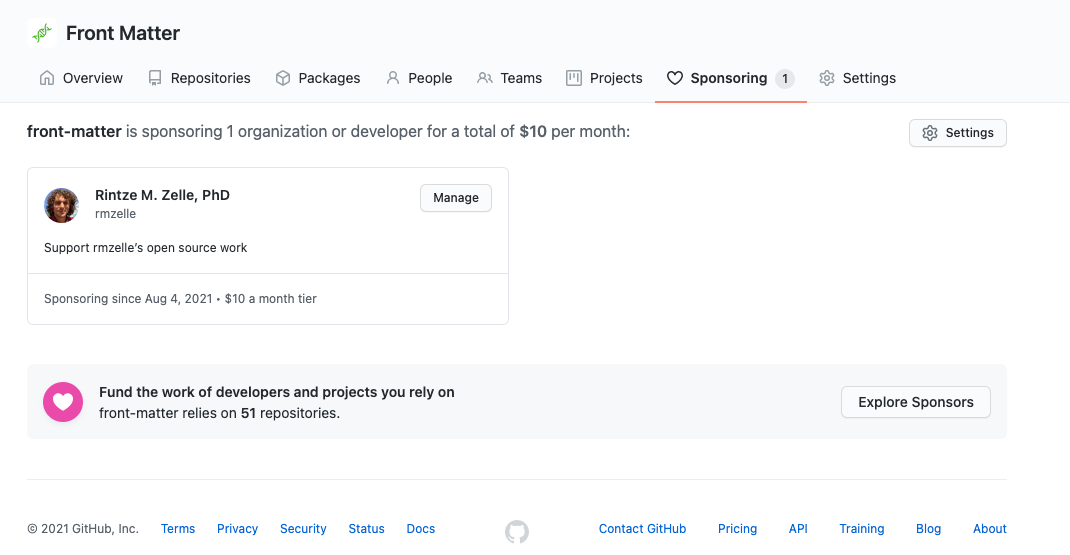
Task: Open the People tab
Action: pyautogui.click(x=419, y=78)
